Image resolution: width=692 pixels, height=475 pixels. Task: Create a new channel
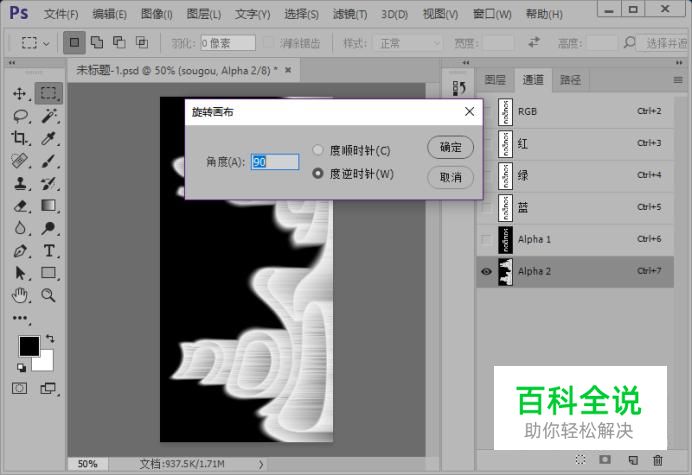pyautogui.click(x=633, y=460)
